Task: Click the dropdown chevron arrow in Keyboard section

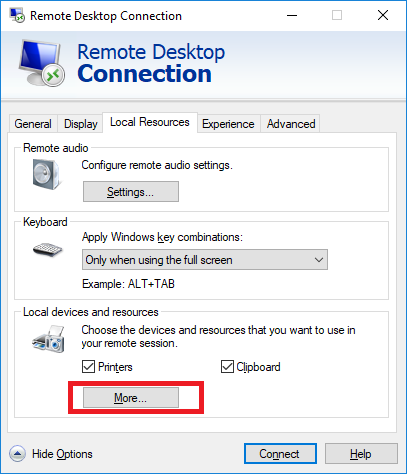Action: coord(319,260)
